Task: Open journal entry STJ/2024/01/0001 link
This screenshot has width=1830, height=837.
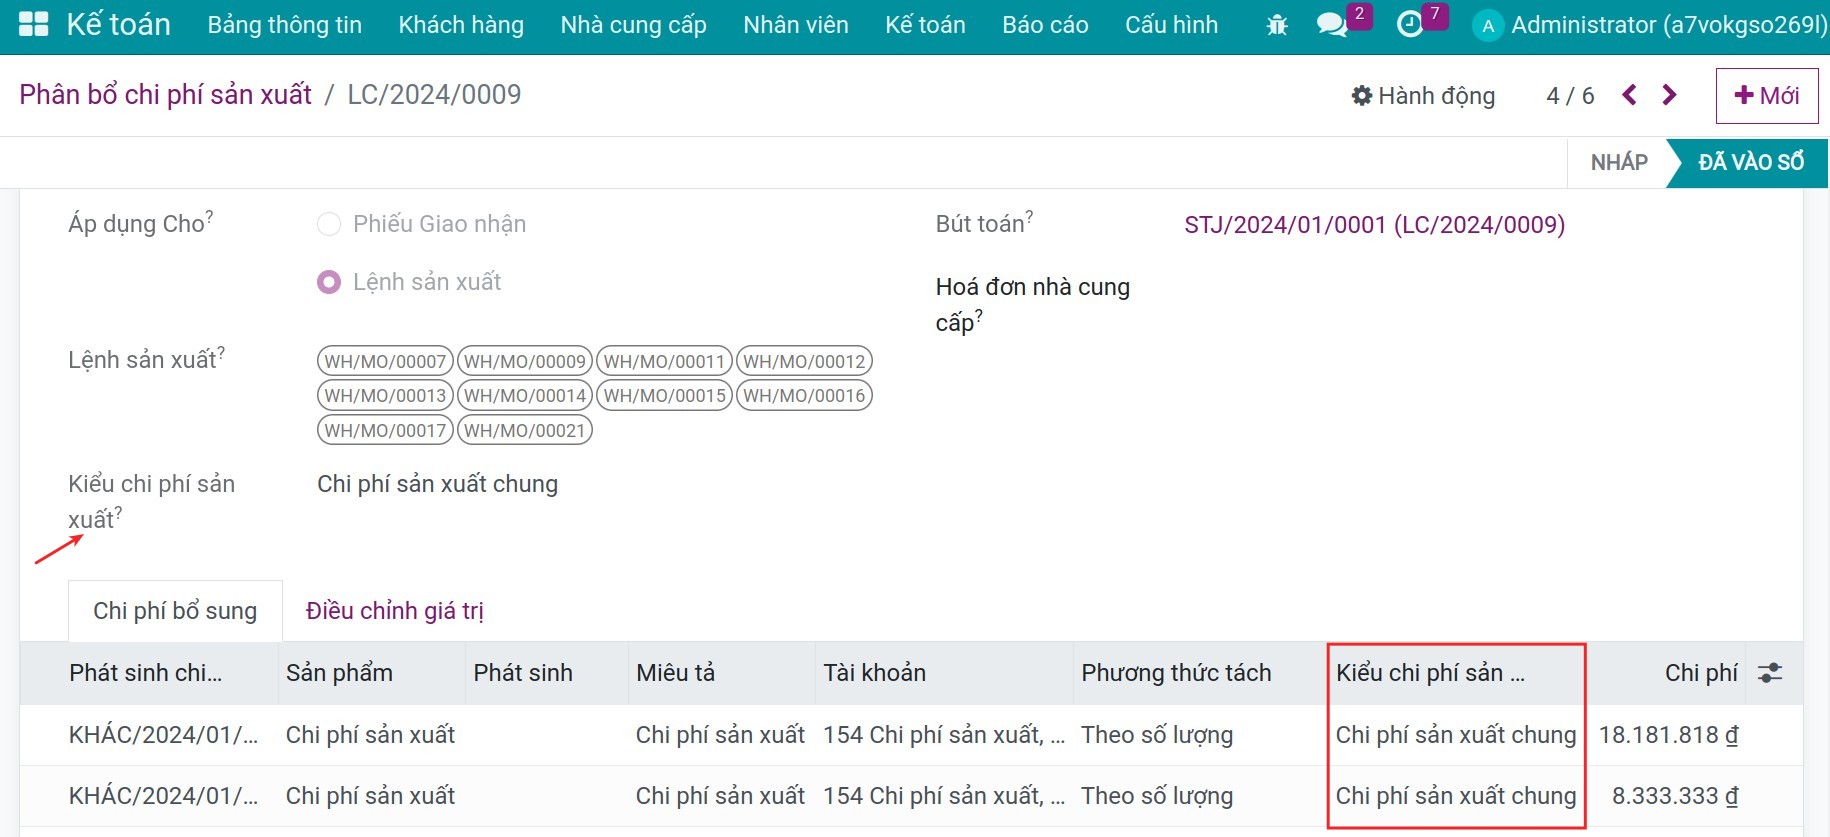Action: point(1375,225)
